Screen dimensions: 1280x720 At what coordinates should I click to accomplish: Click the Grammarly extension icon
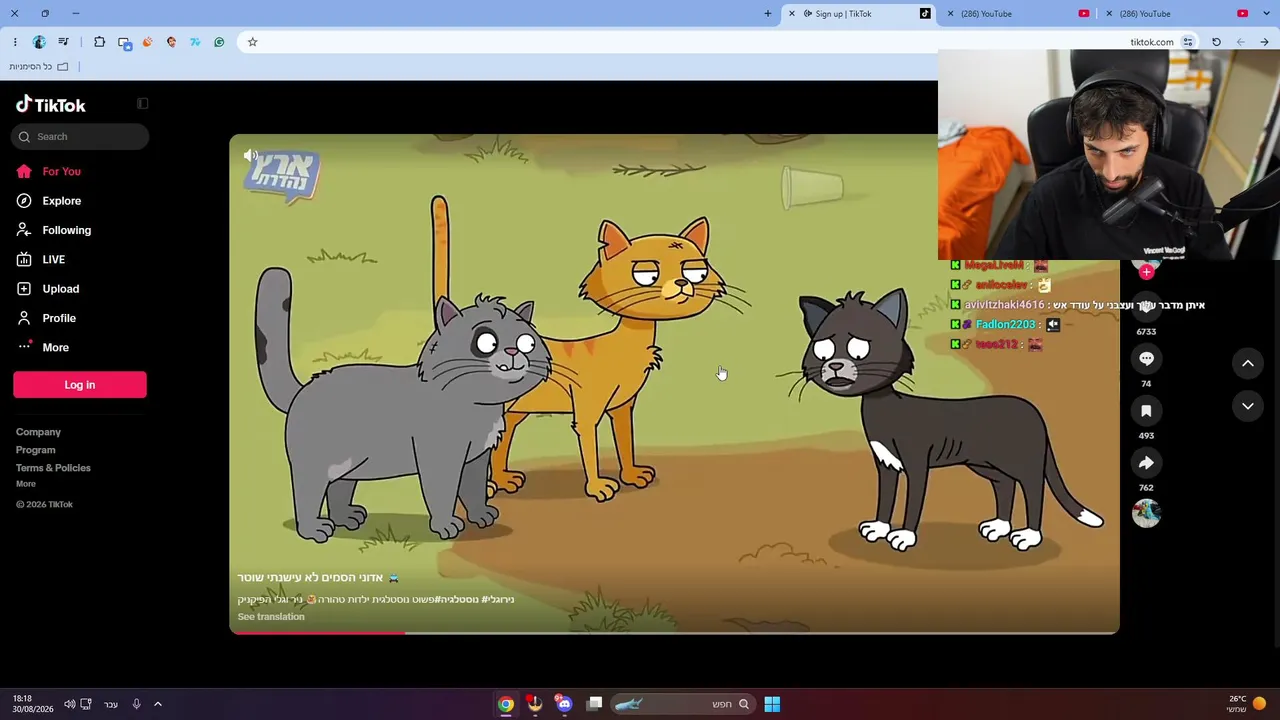[219, 42]
